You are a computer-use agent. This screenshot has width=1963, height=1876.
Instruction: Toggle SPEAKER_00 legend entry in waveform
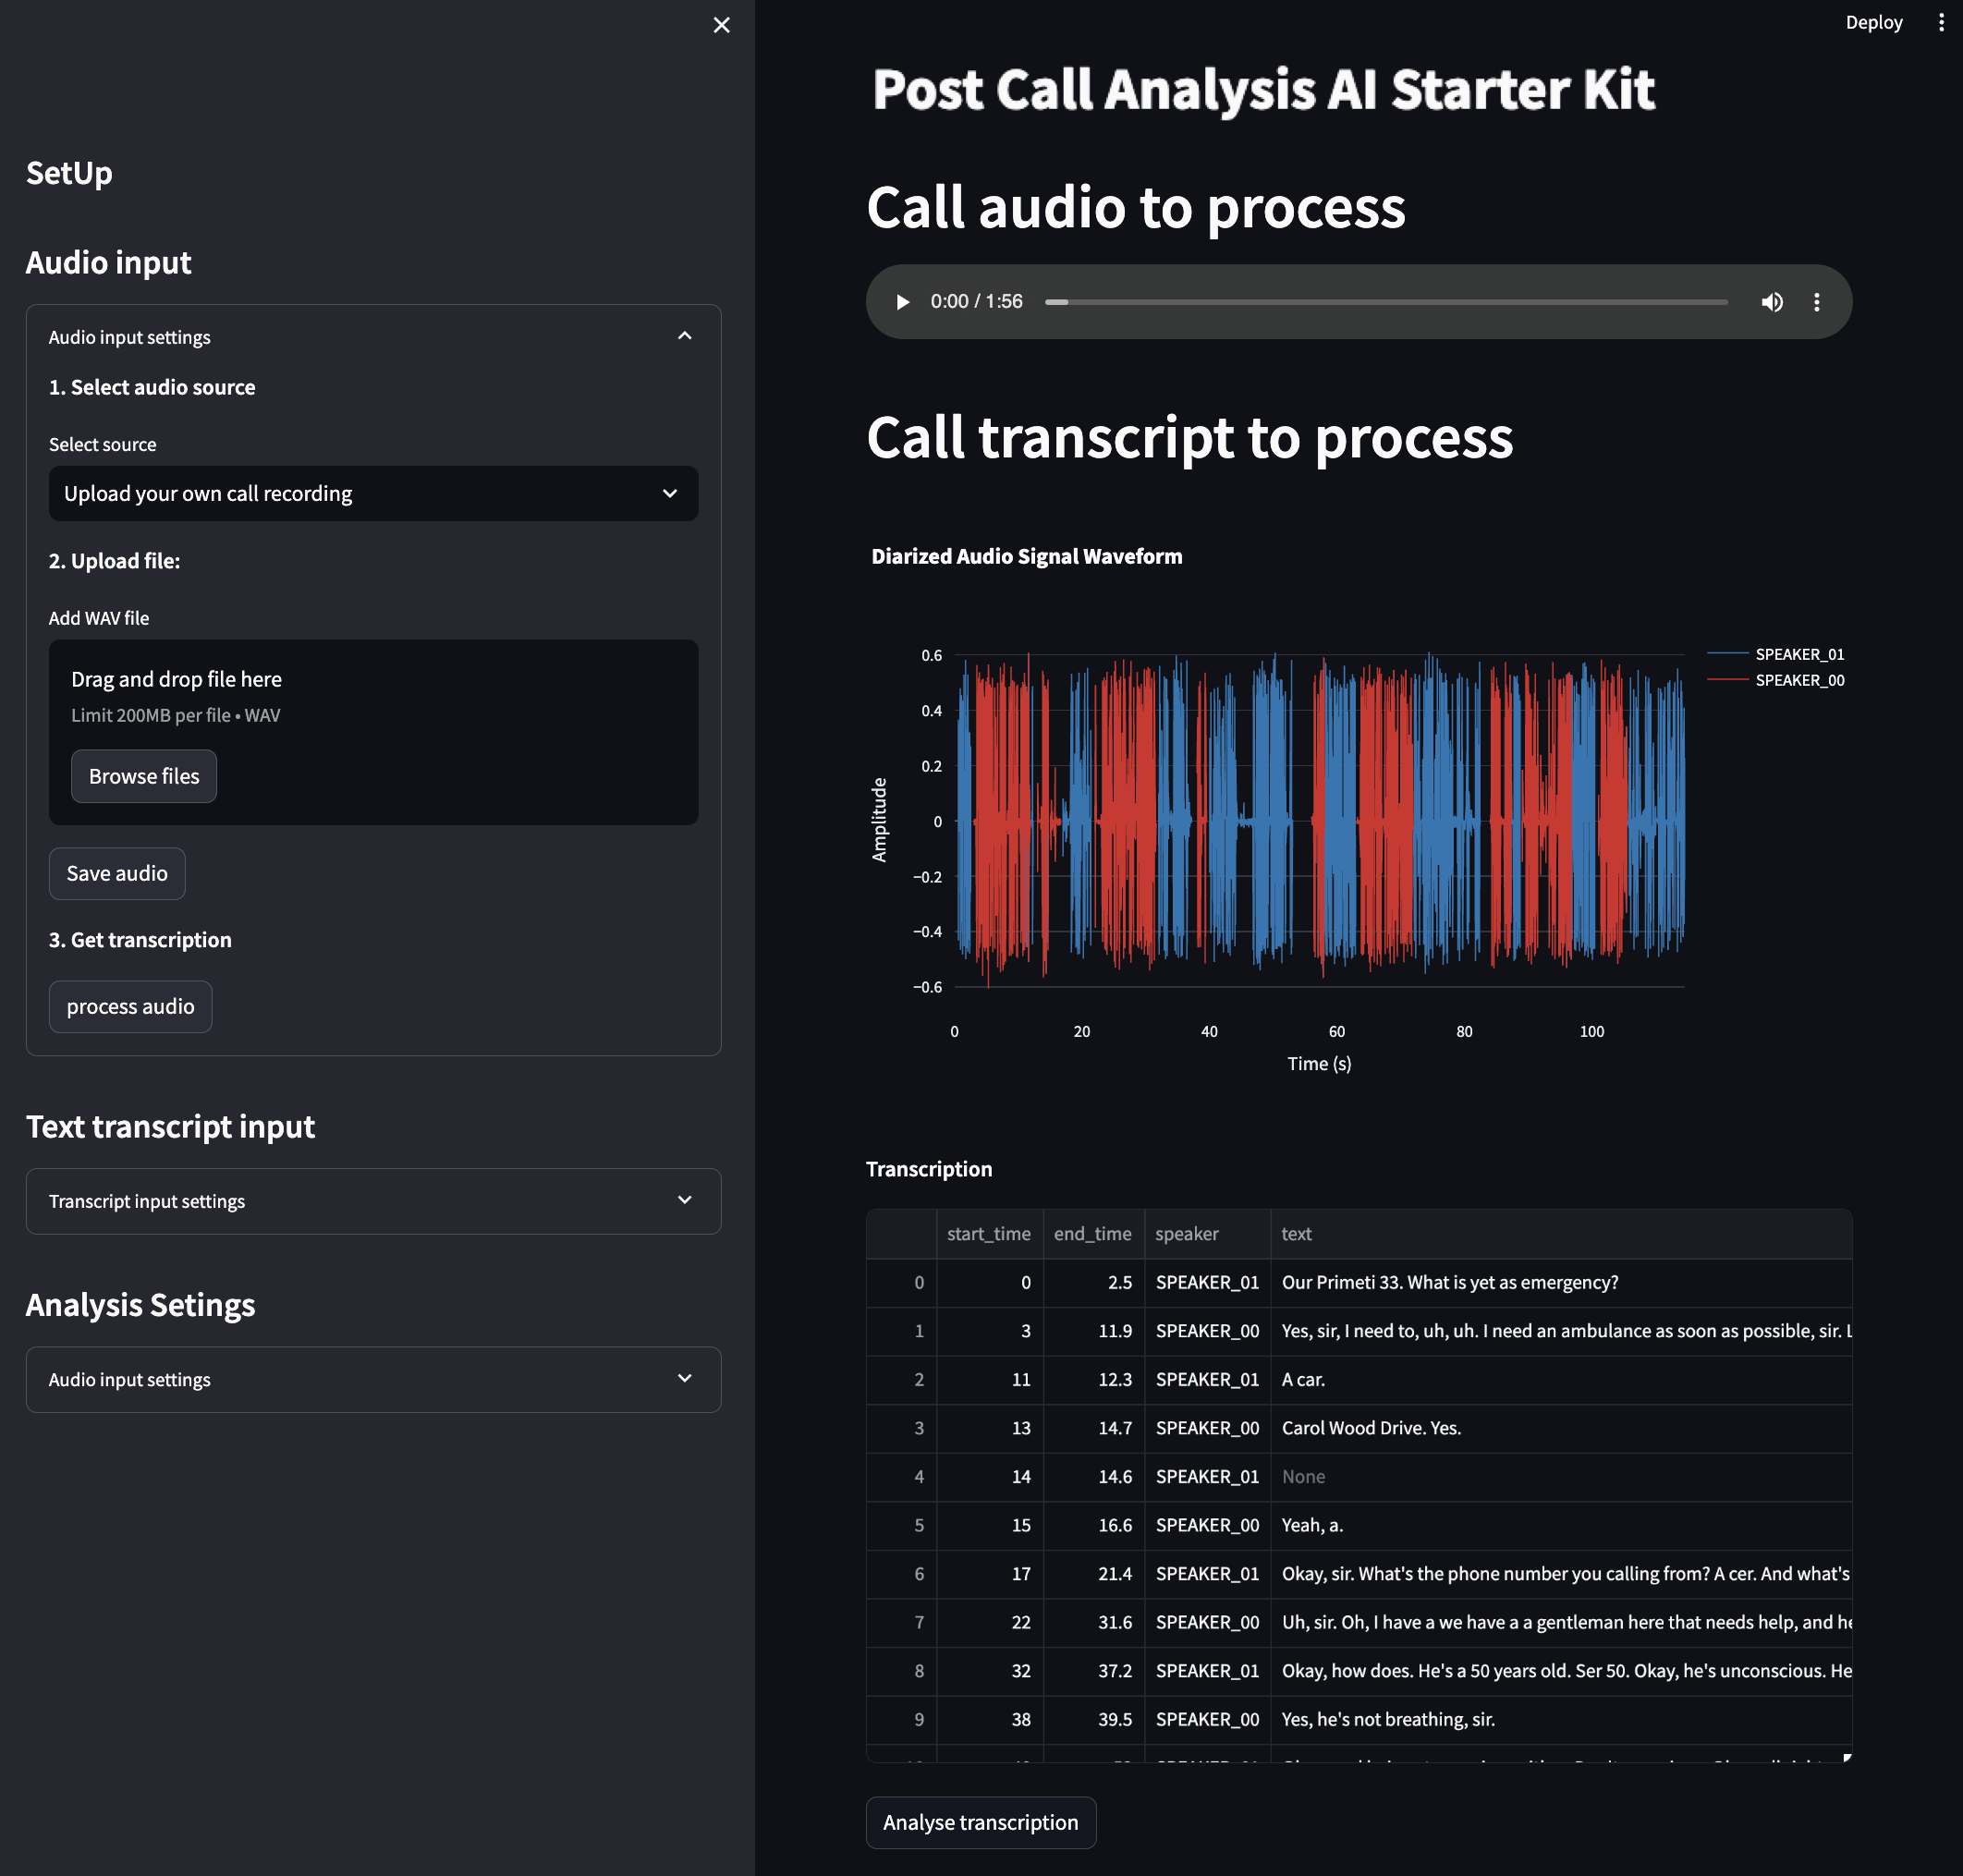click(1776, 680)
